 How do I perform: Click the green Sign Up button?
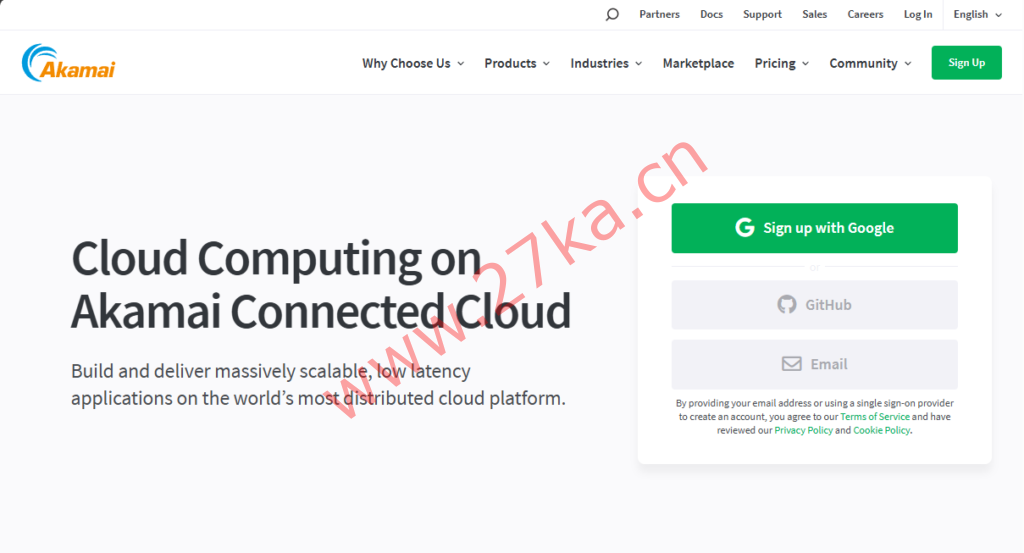(x=967, y=63)
